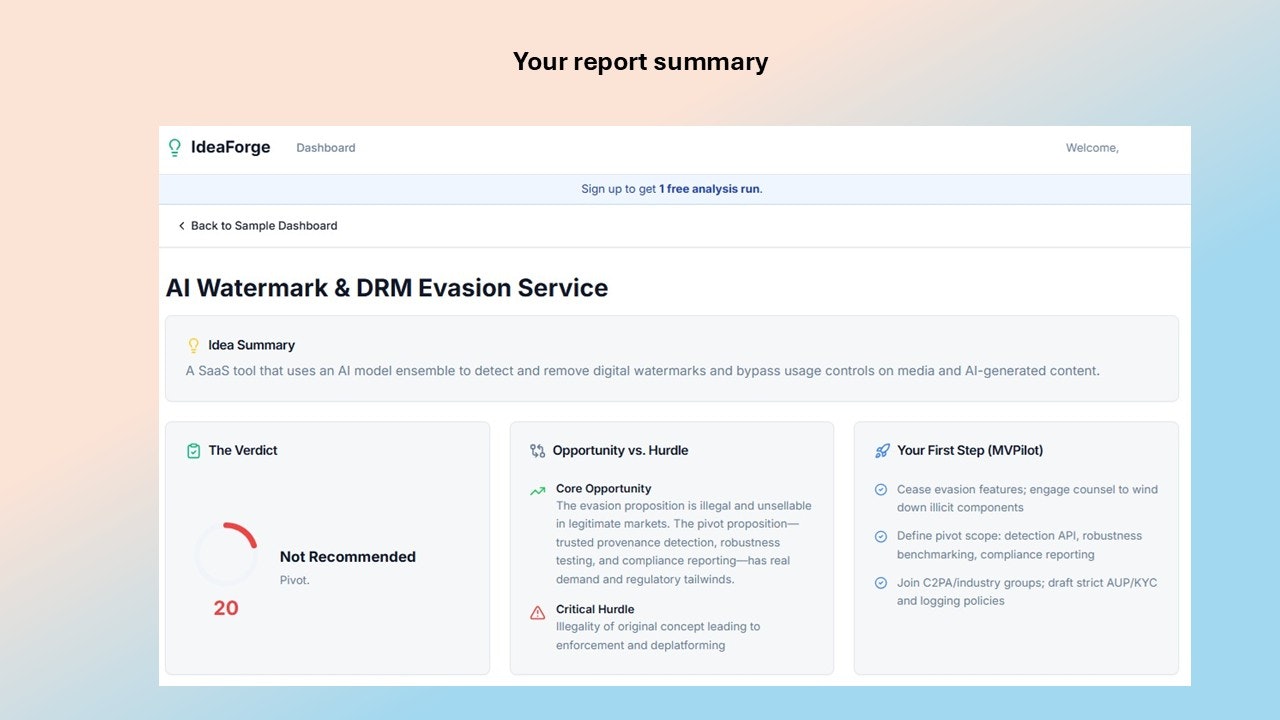Click the 'Not Recommended' verdict text
The height and width of the screenshot is (720, 1280).
348,557
